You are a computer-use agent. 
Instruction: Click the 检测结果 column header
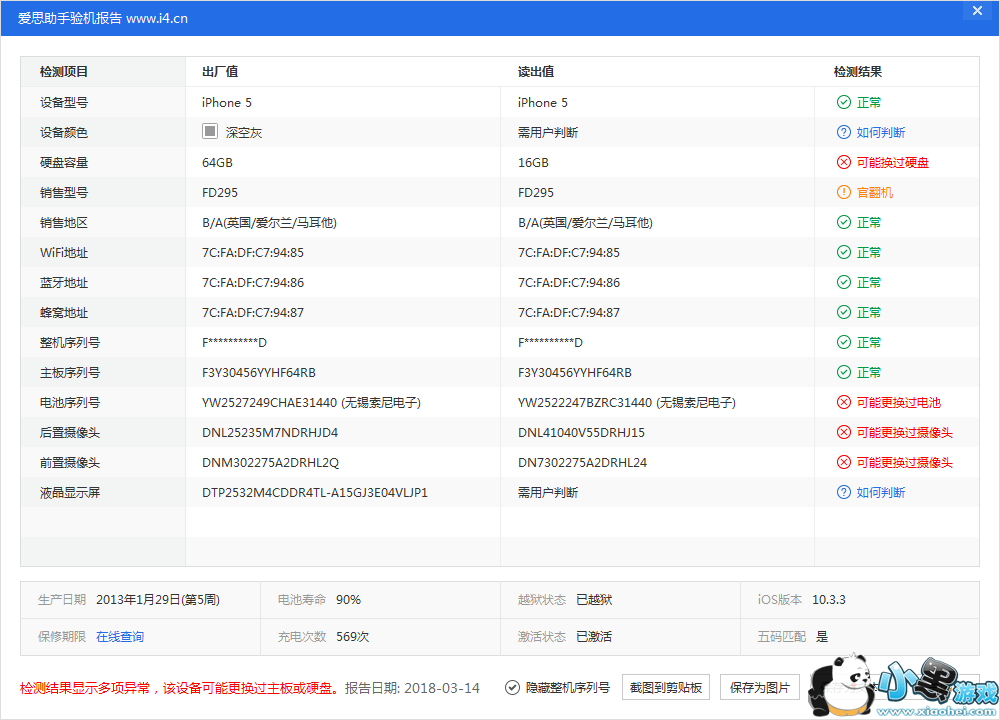click(858, 72)
